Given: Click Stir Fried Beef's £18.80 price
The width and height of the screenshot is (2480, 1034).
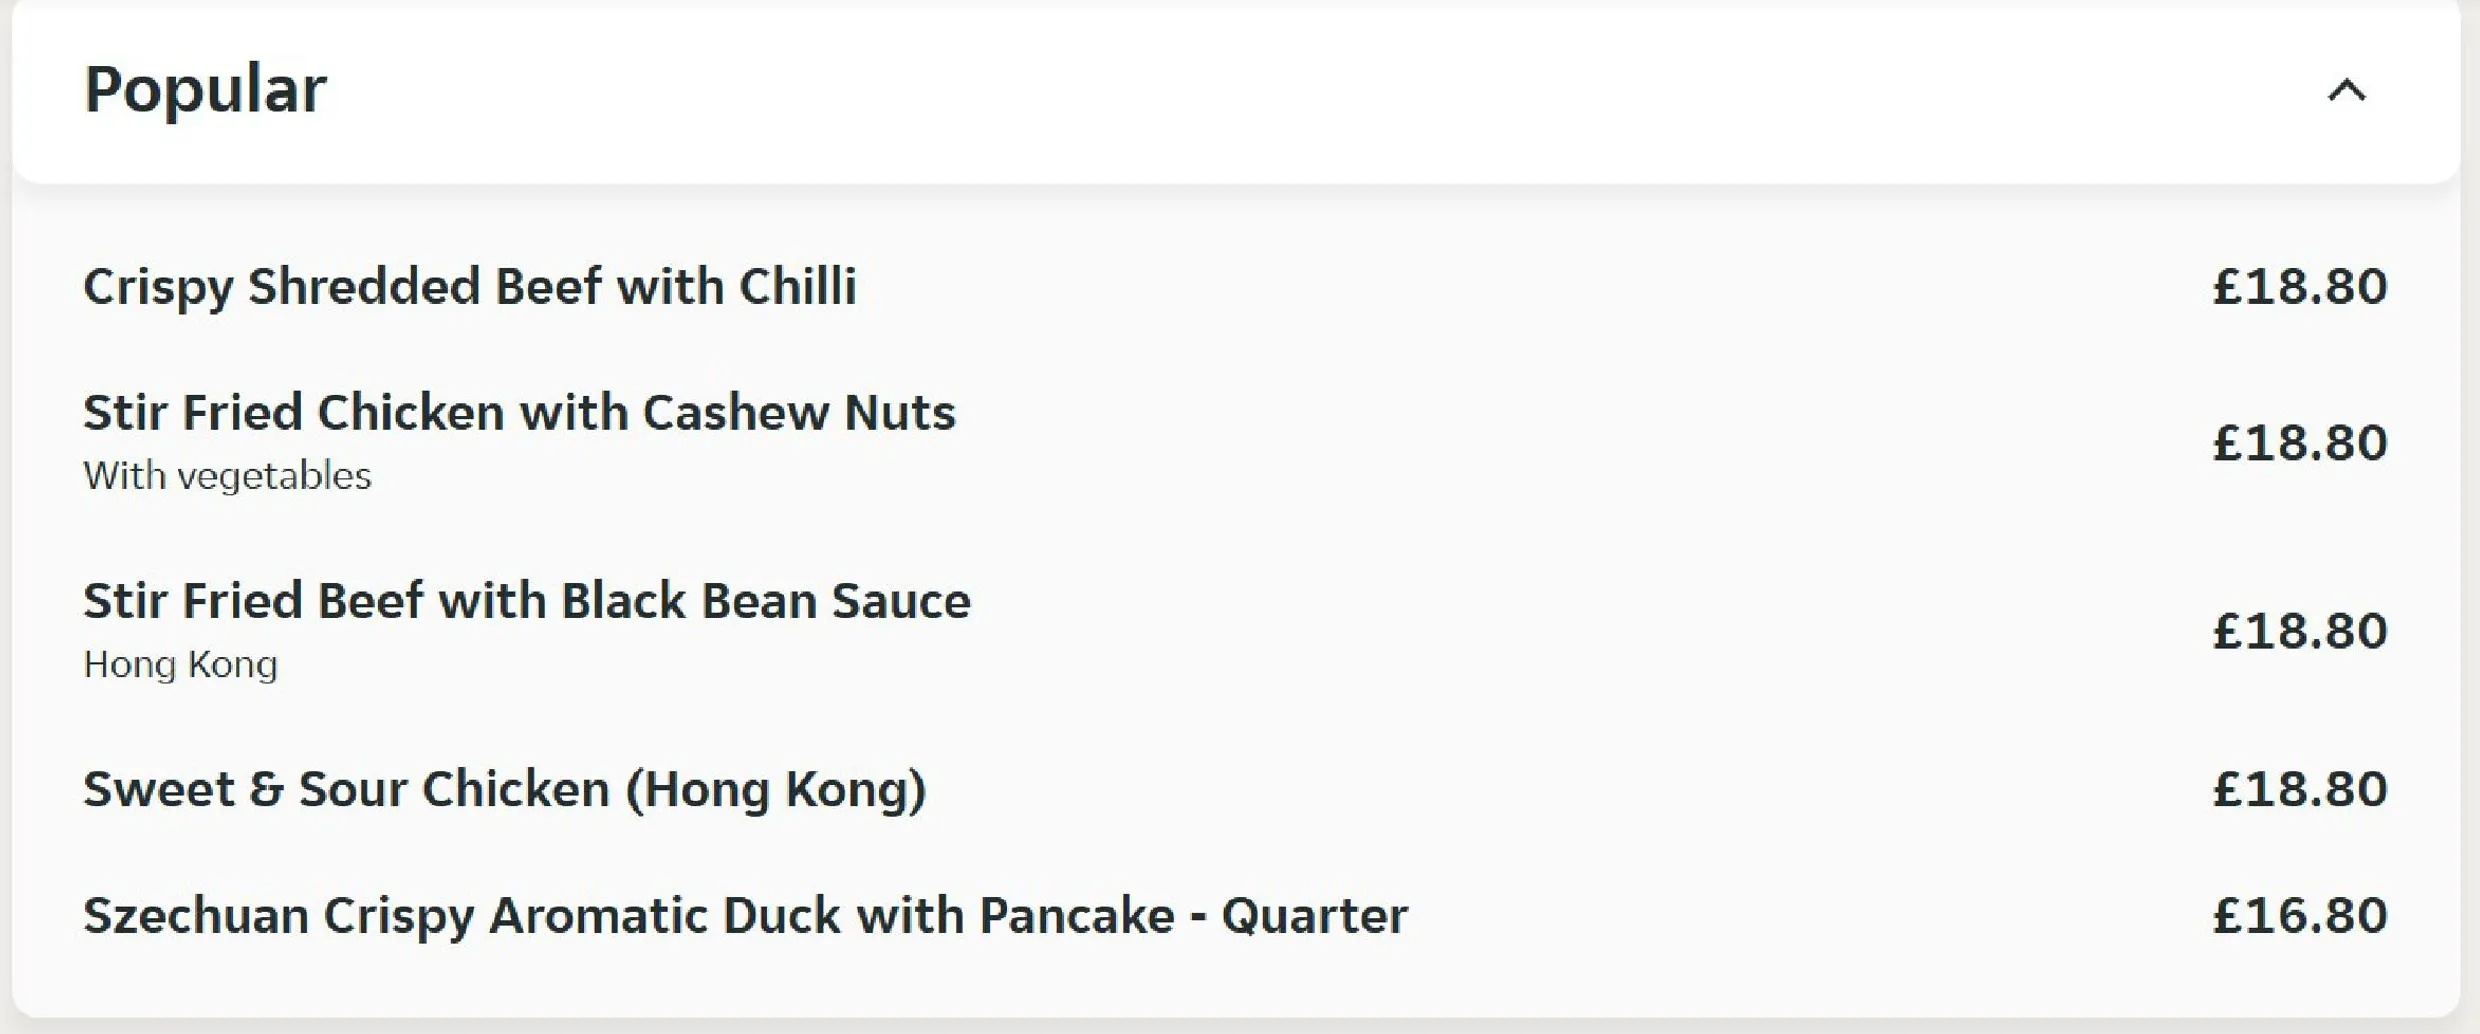Looking at the screenshot, I should [x=2300, y=631].
